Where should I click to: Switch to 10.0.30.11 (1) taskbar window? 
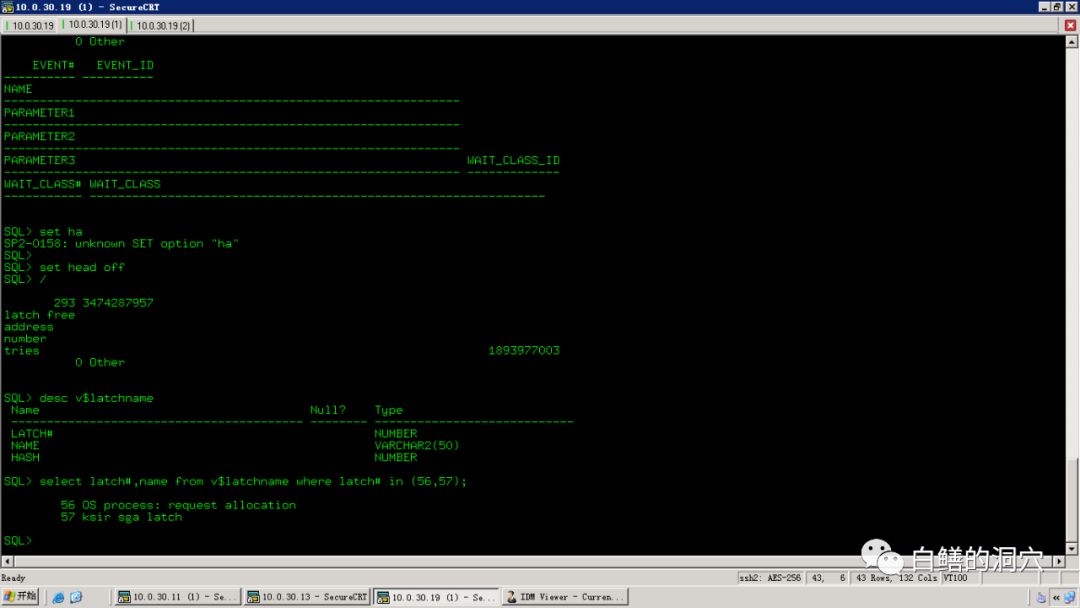[177, 597]
